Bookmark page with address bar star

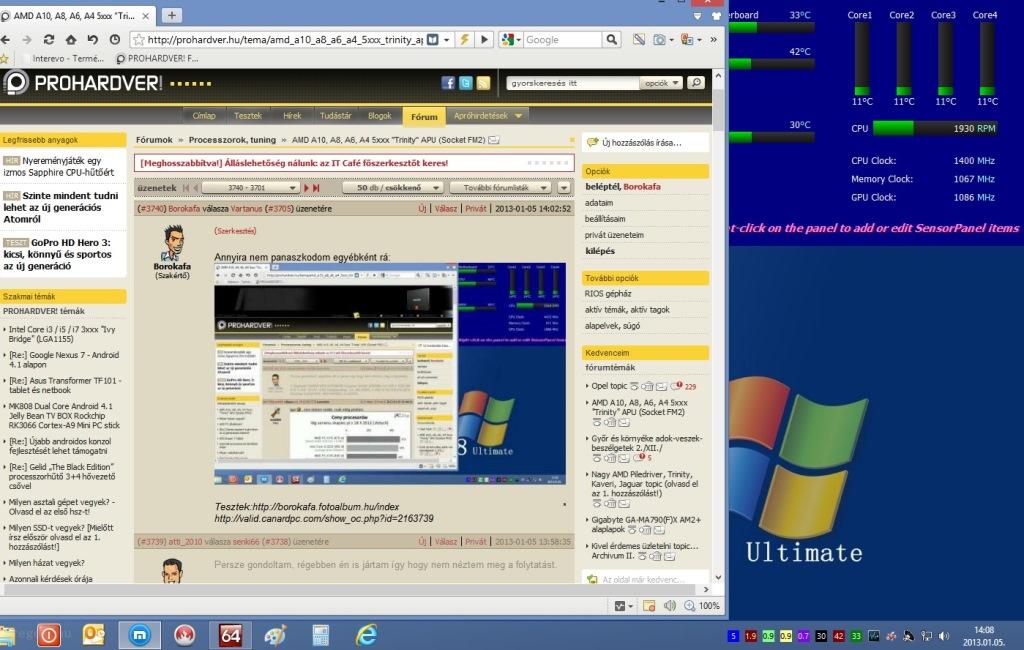coord(138,40)
